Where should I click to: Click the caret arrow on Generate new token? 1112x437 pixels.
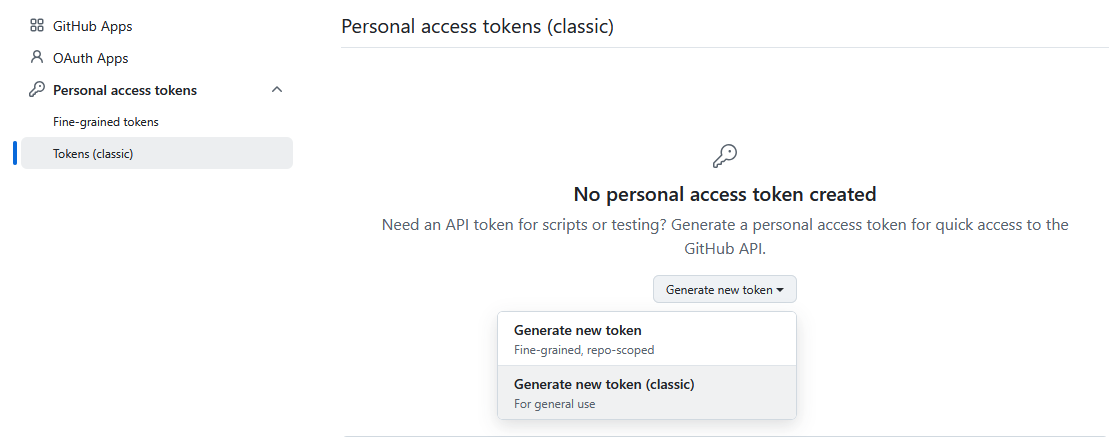click(x=780, y=290)
